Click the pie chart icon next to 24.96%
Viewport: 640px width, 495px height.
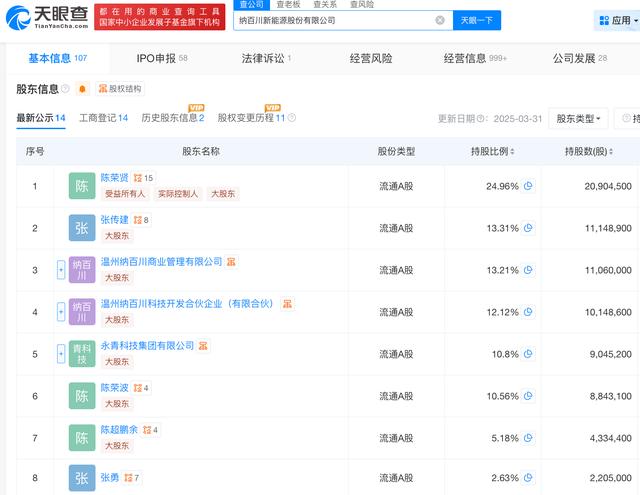click(528, 186)
